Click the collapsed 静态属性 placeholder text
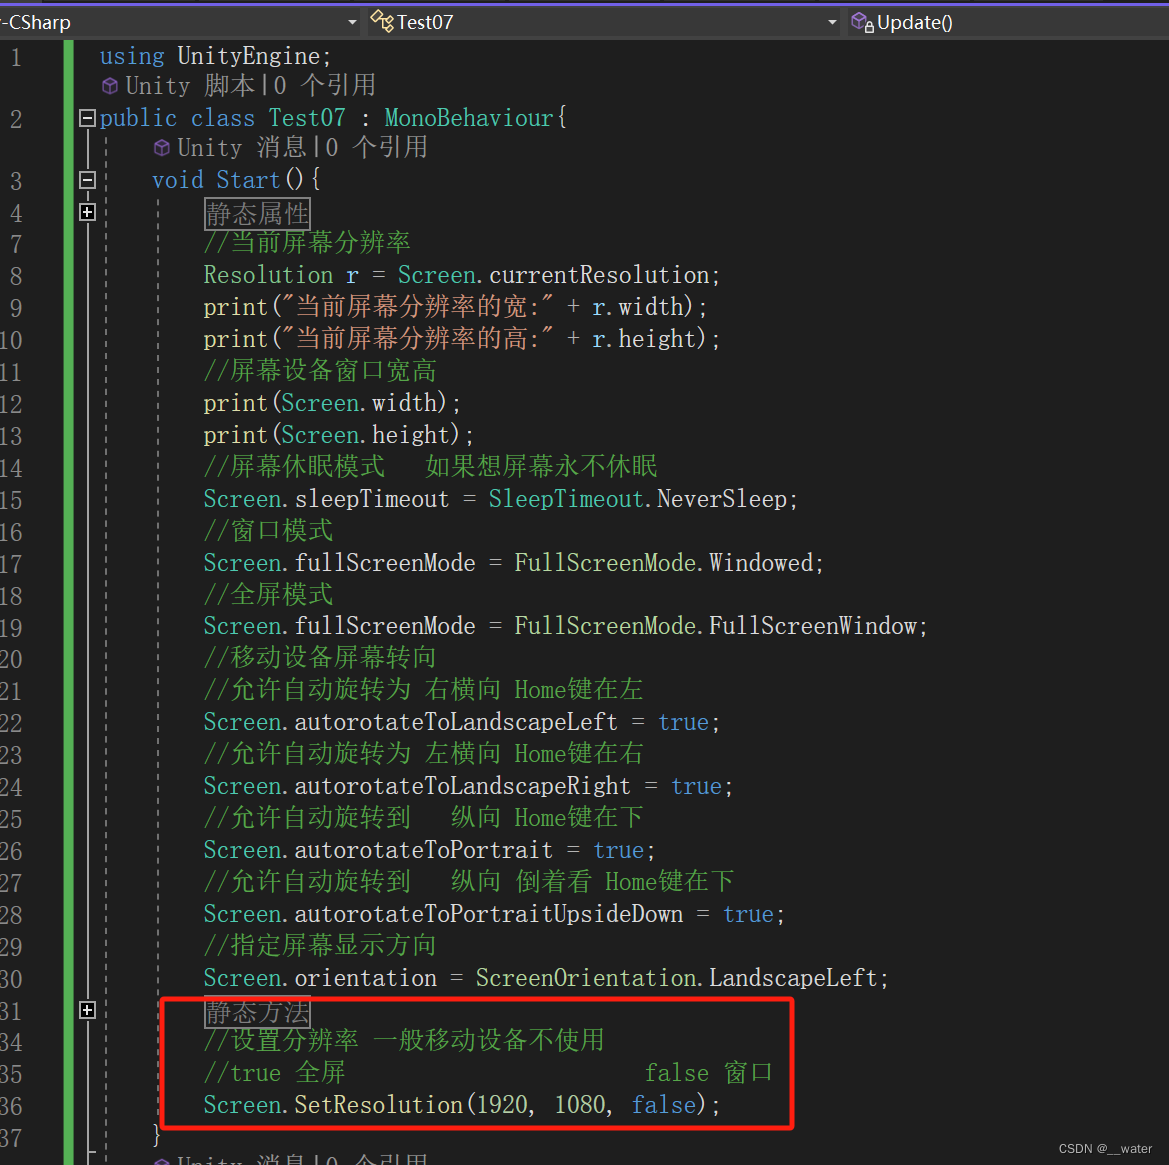The height and width of the screenshot is (1165, 1169). click(x=257, y=212)
